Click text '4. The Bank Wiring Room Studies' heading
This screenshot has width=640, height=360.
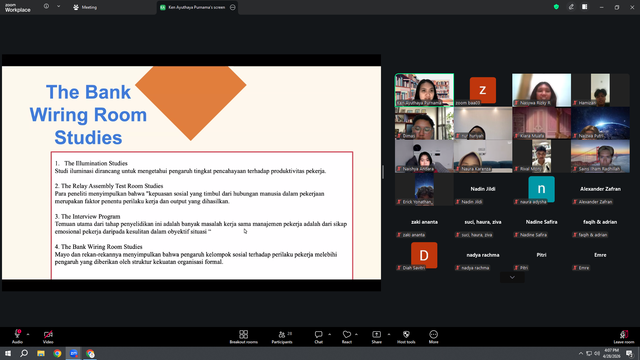98,247
